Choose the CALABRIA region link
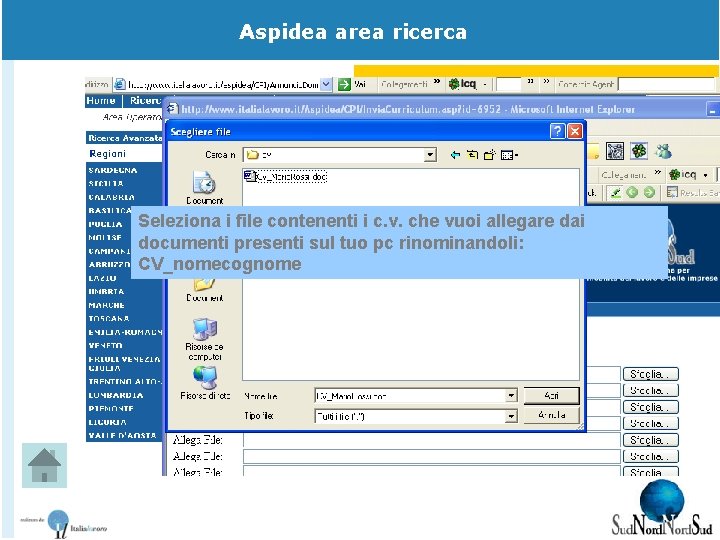The image size is (720, 540). pos(112,197)
